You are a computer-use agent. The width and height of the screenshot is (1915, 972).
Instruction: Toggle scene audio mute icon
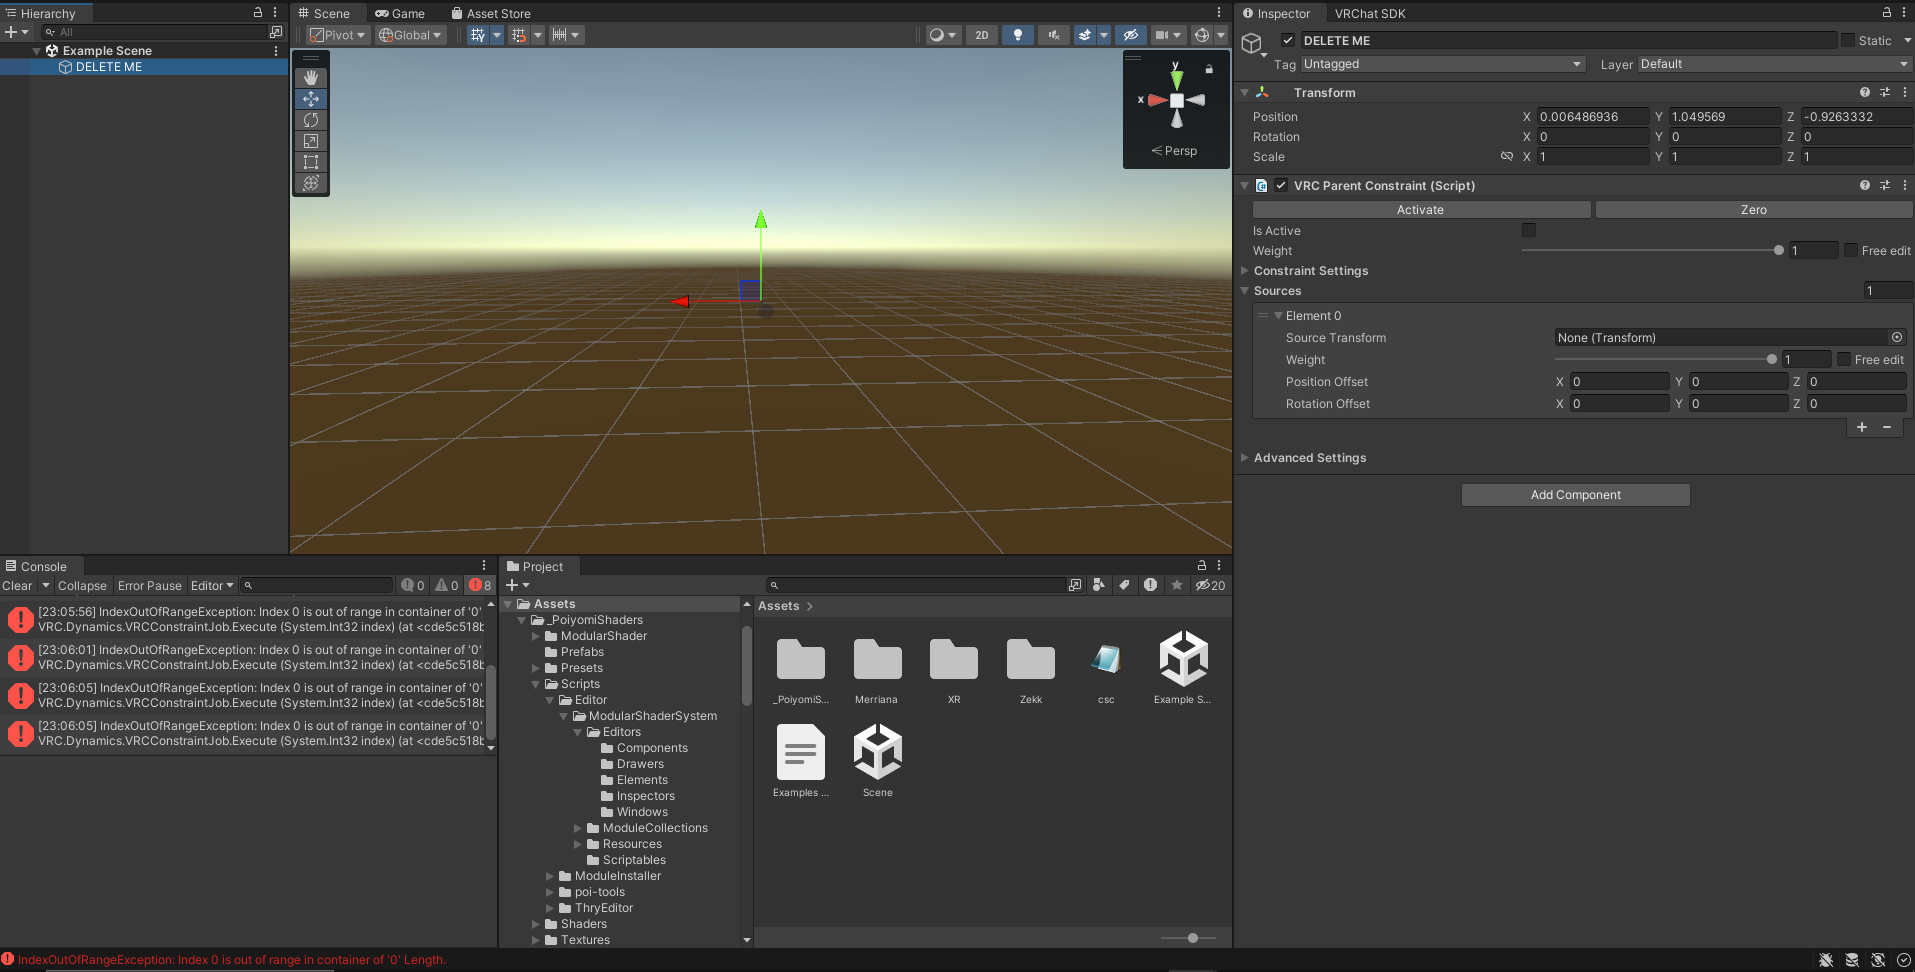click(x=1054, y=35)
